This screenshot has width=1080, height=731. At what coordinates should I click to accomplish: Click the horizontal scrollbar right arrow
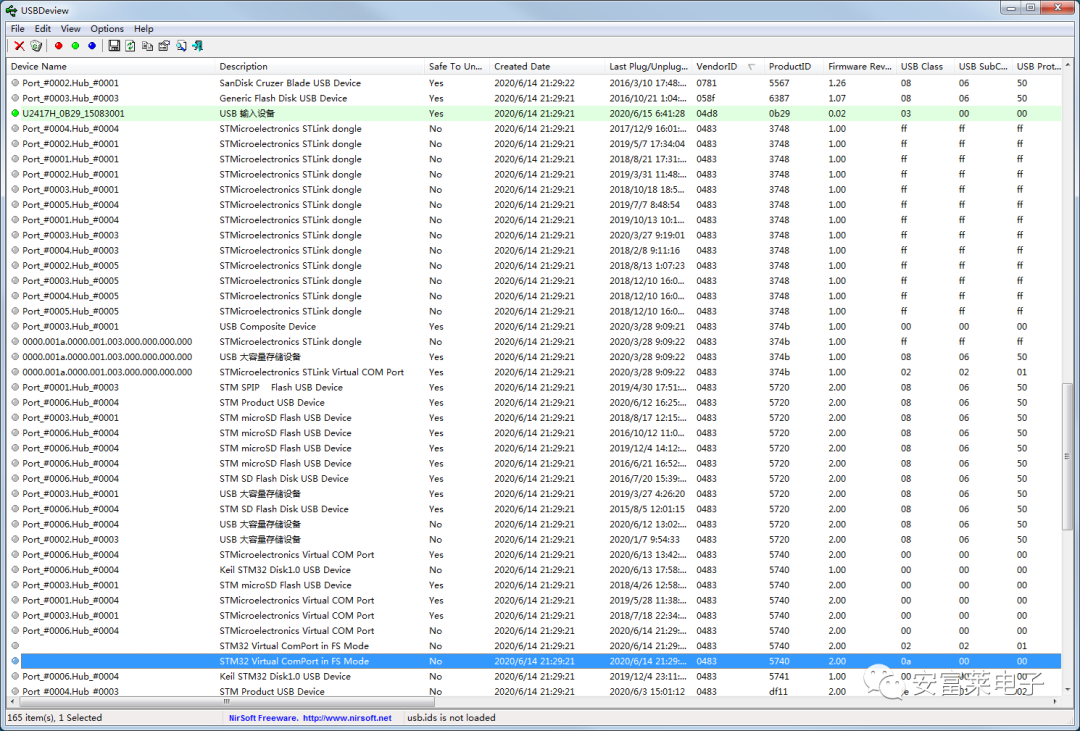coord(1057,701)
